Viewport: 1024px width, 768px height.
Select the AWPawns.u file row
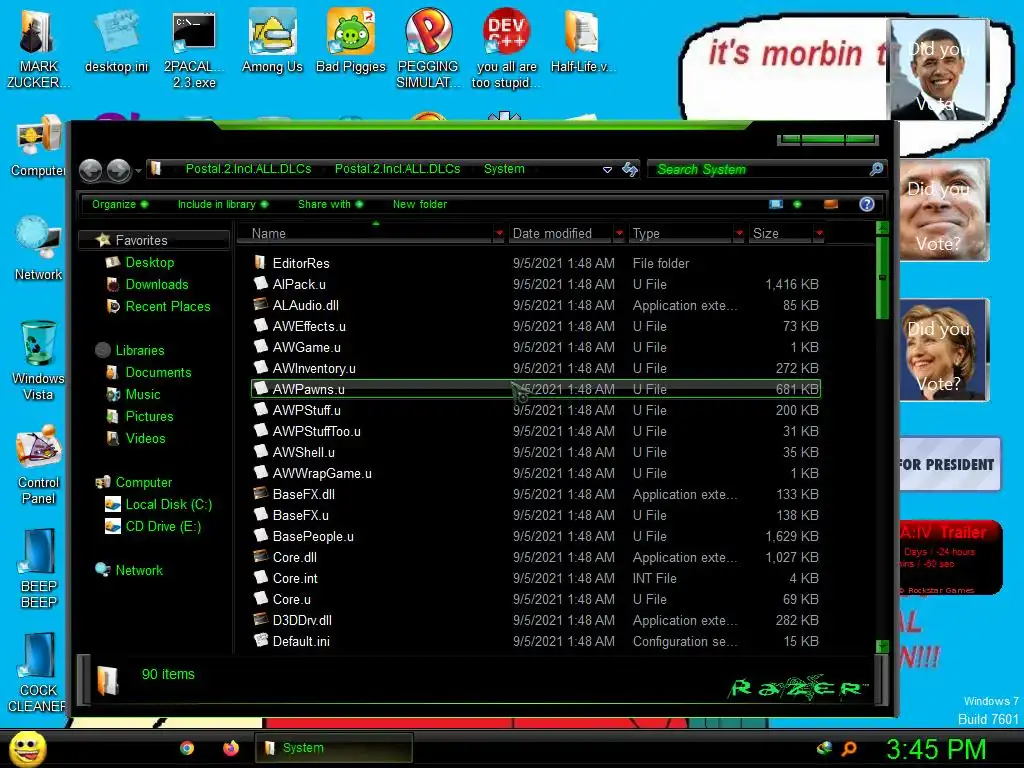pos(536,389)
